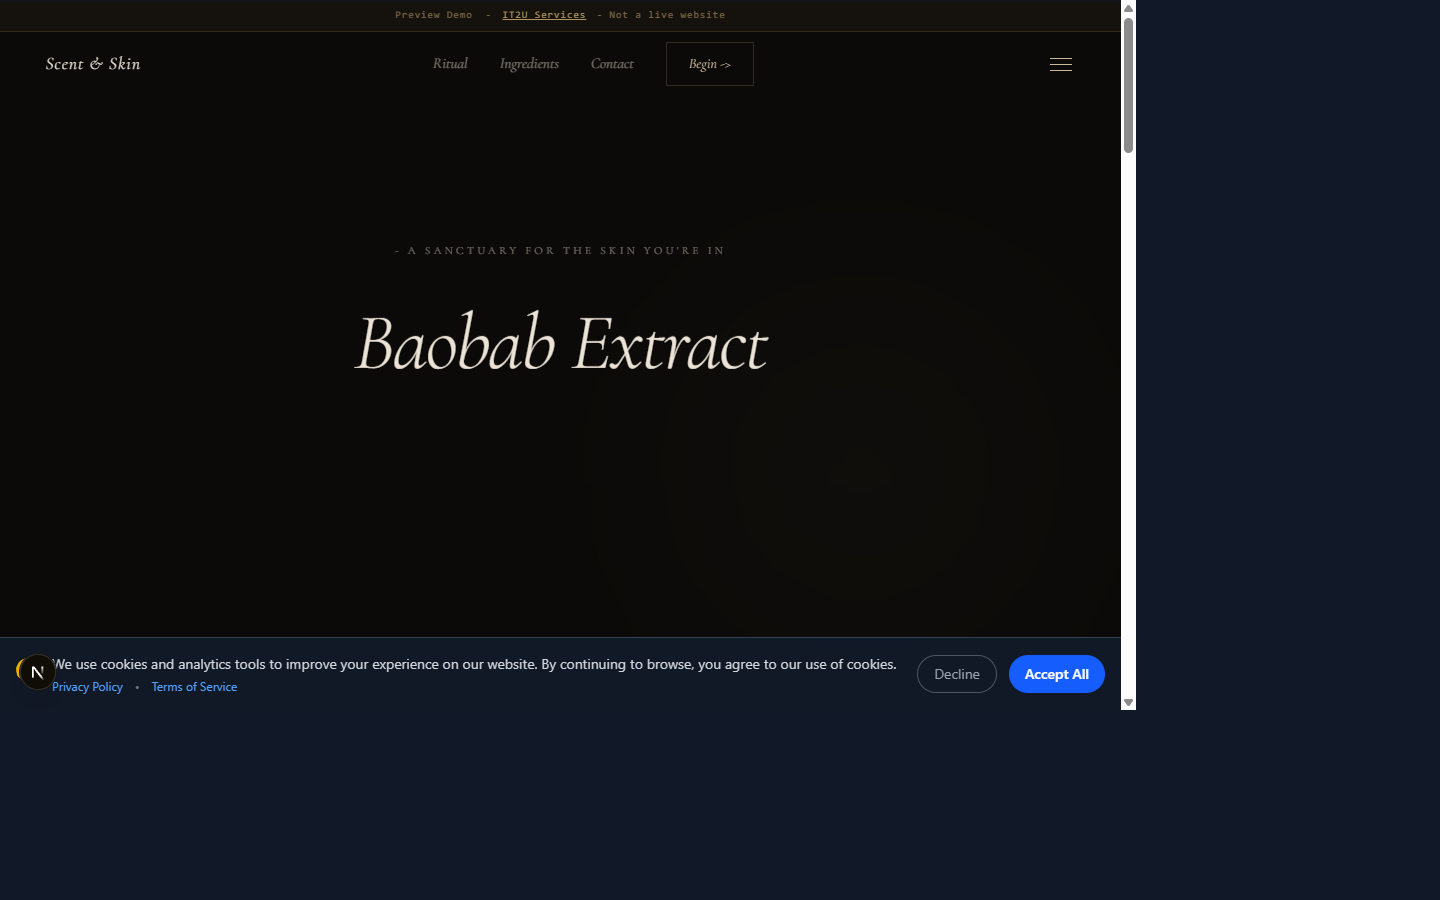Open the Terms of Service link
The width and height of the screenshot is (1440, 900).
tap(194, 687)
